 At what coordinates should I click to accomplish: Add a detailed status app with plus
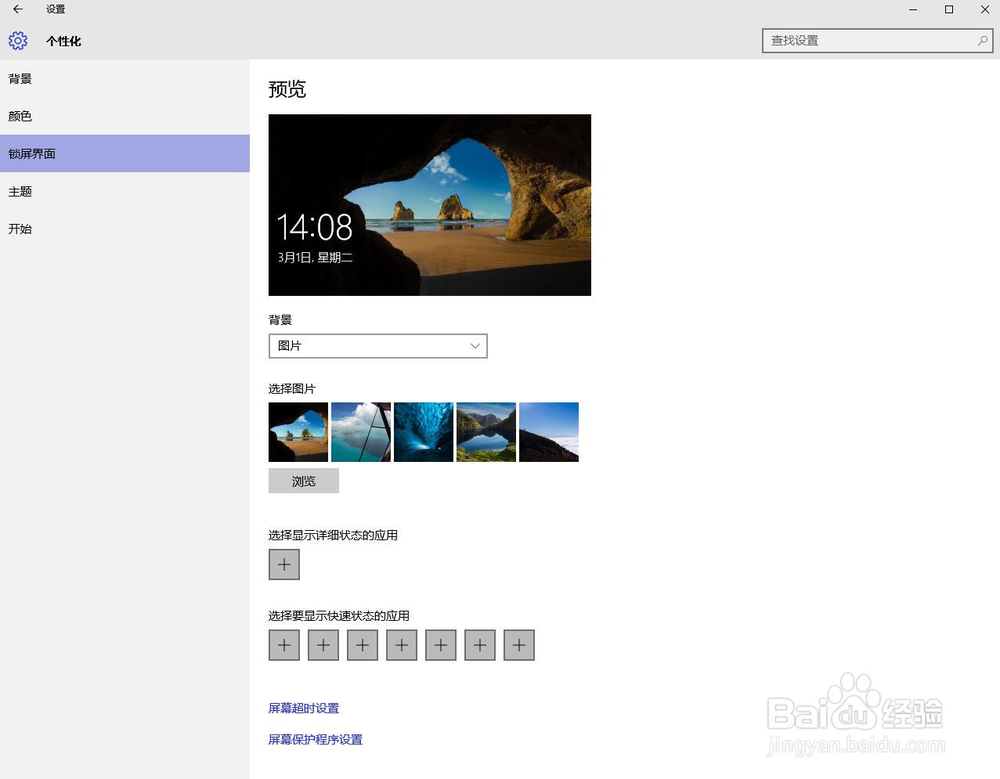[x=284, y=565]
